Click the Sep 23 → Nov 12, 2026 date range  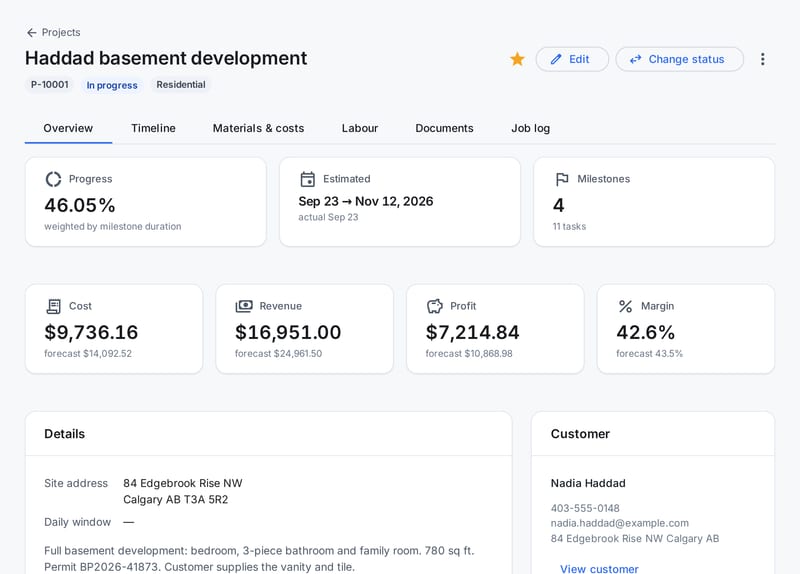[x=366, y=202]
